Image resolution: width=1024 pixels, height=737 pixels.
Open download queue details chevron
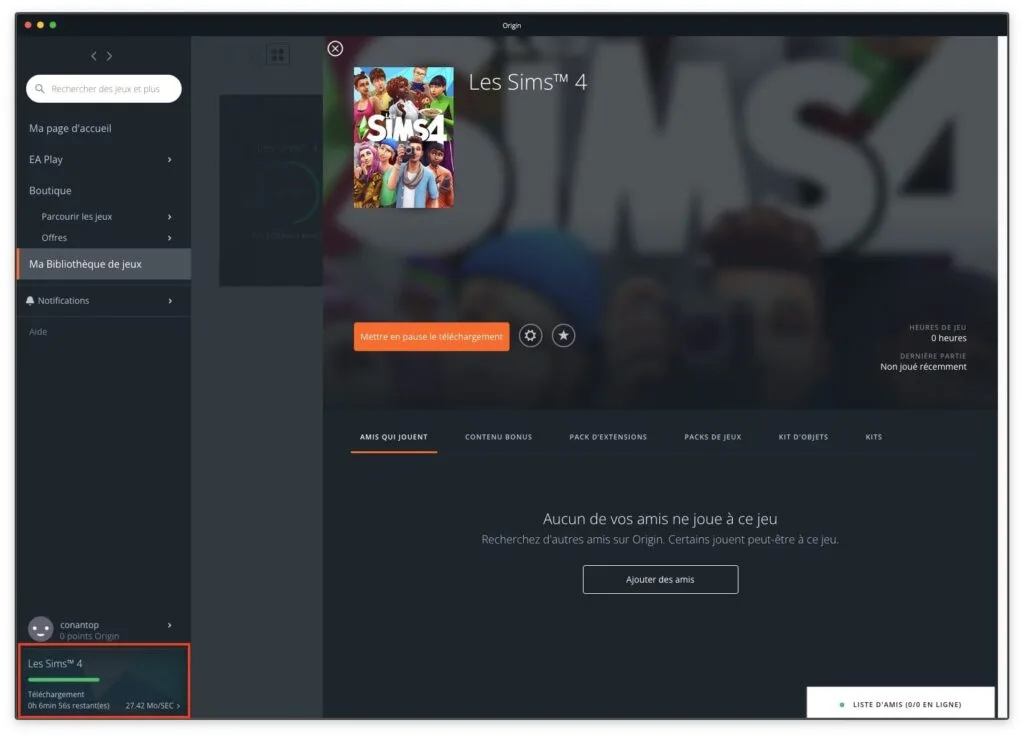click(178, 706)
